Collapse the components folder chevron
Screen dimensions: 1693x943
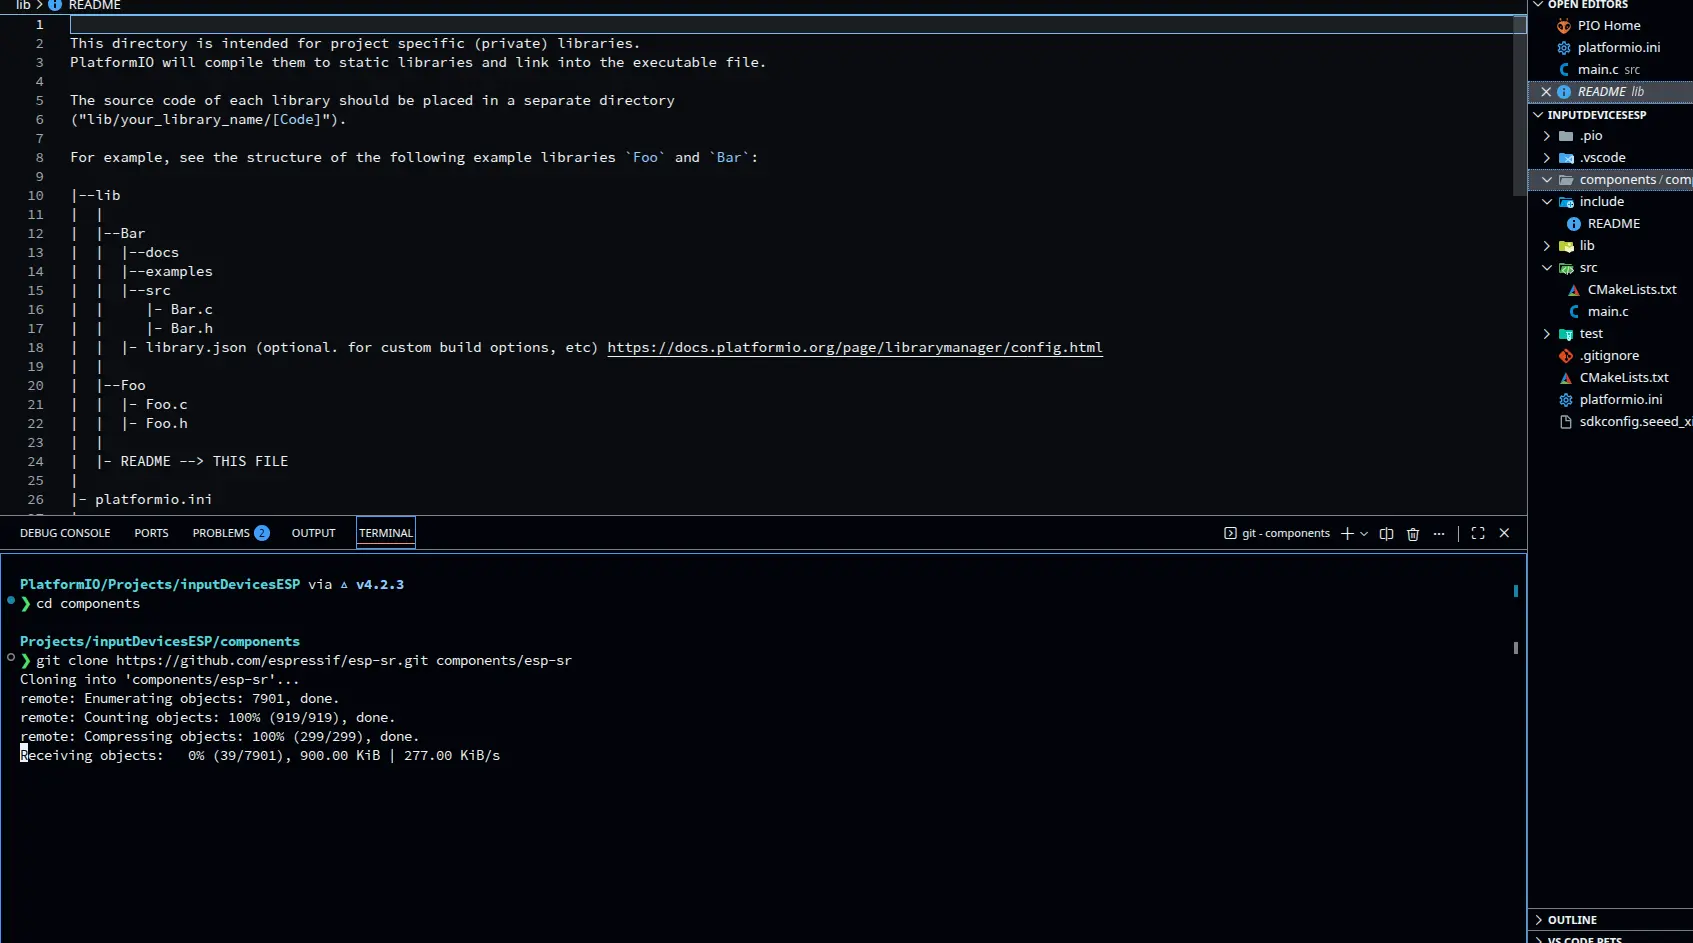tap(1547, 180)
